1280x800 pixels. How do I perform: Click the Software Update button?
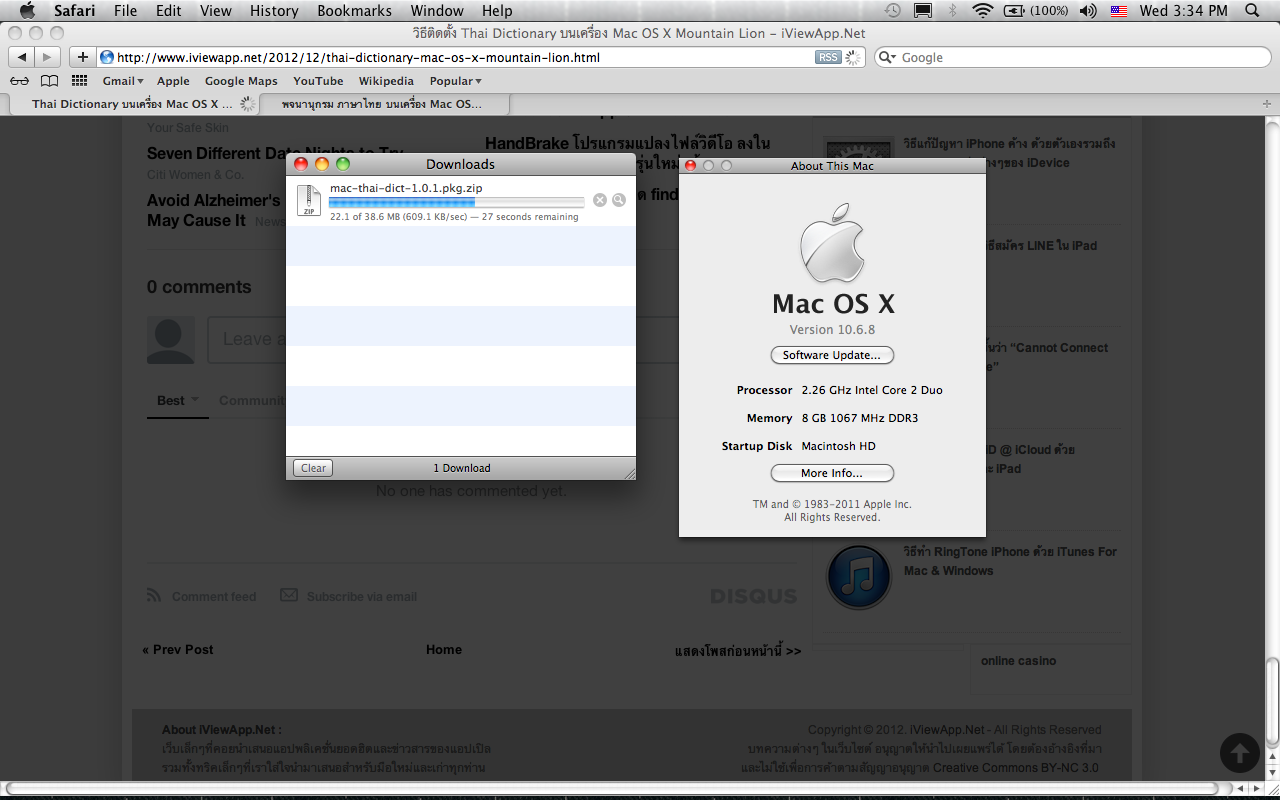[832, 355]
